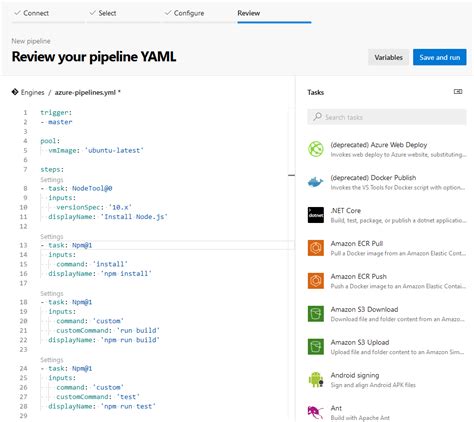Open Settings above the npm install task

tap(52, 236)
